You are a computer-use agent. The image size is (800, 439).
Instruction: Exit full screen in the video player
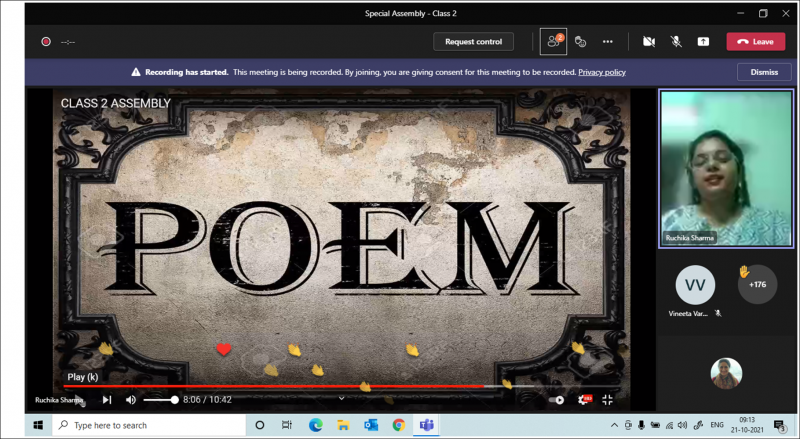tap(607, 400)
